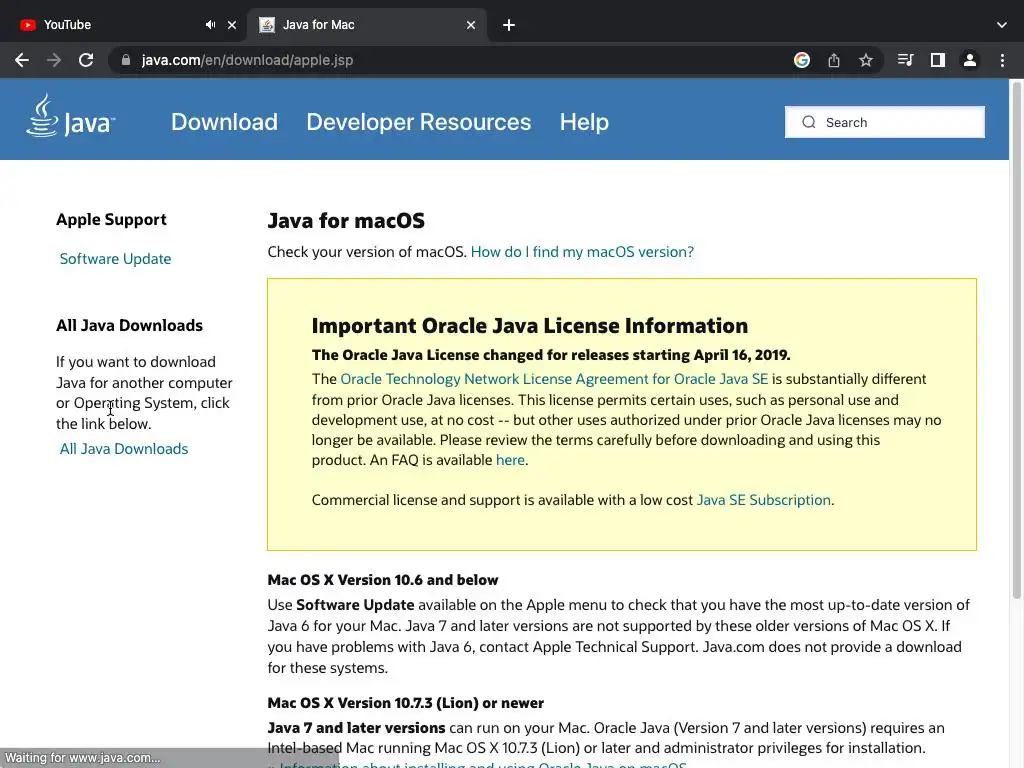Mute the YouTube tab audio icon
The image size is (1024, 768).
click(x=210, y=25)
